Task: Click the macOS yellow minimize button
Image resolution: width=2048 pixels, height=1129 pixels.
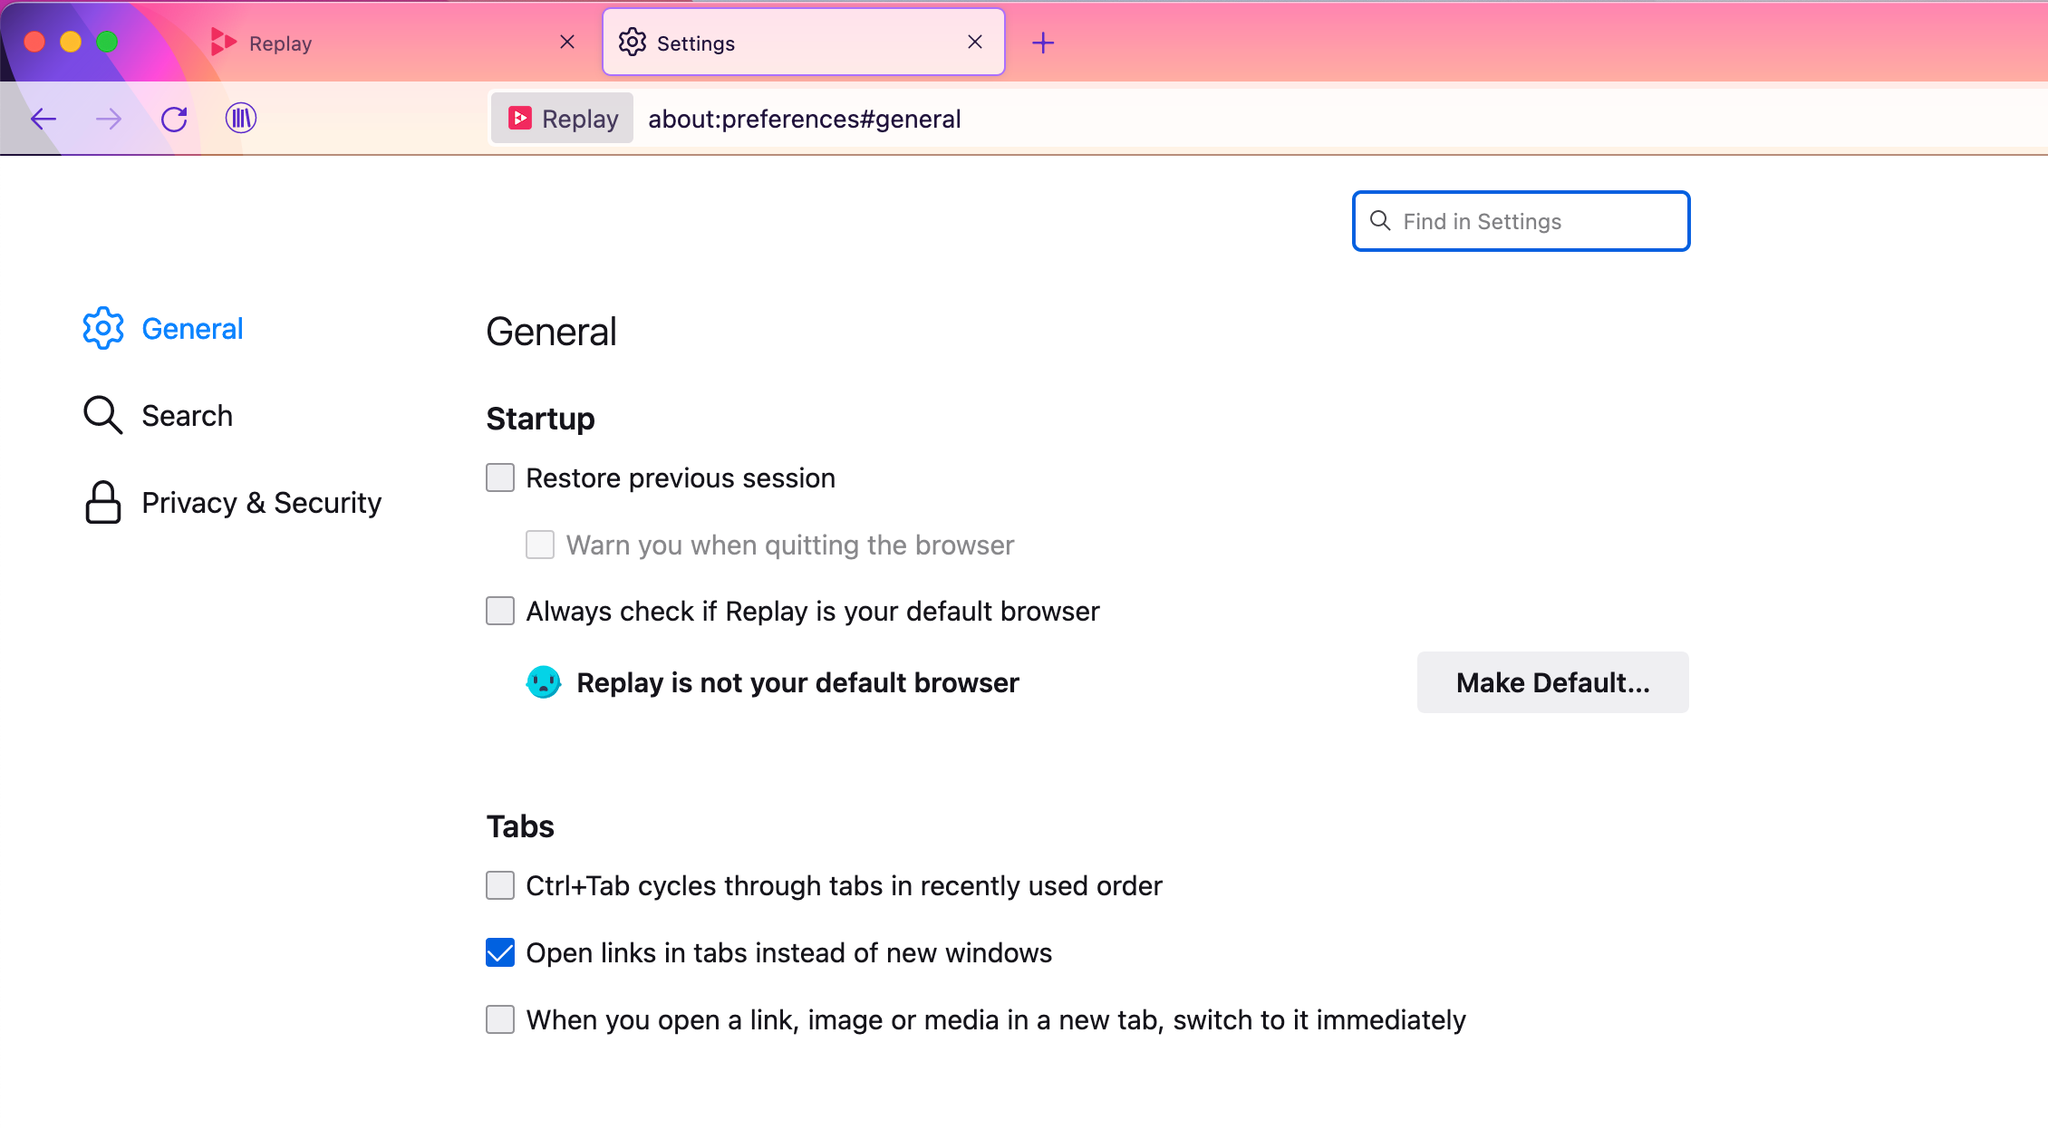Action: [x=70, y=42]
